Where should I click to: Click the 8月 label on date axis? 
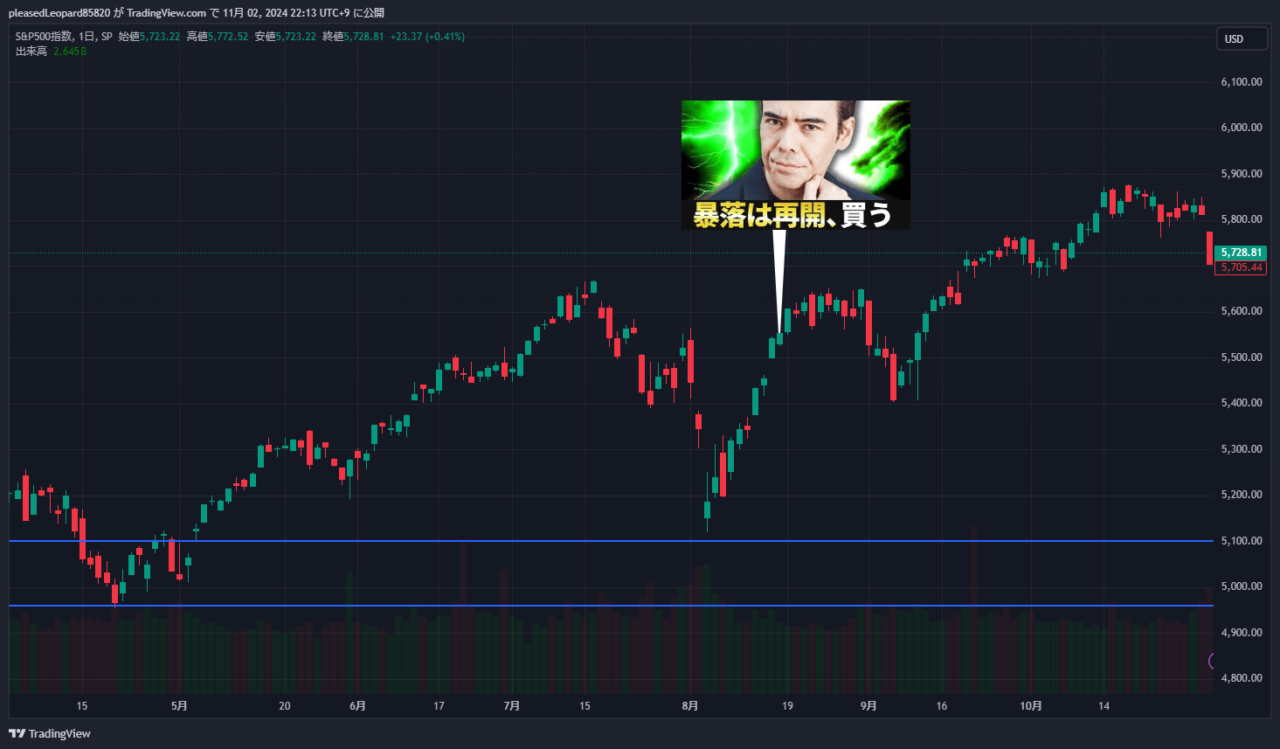point(690,705)
